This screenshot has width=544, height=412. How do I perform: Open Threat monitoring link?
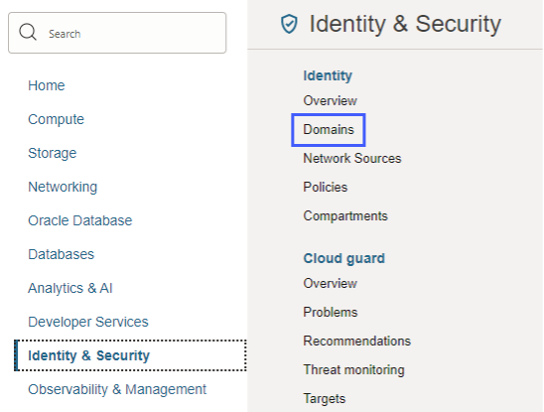(x=354, y=370)
